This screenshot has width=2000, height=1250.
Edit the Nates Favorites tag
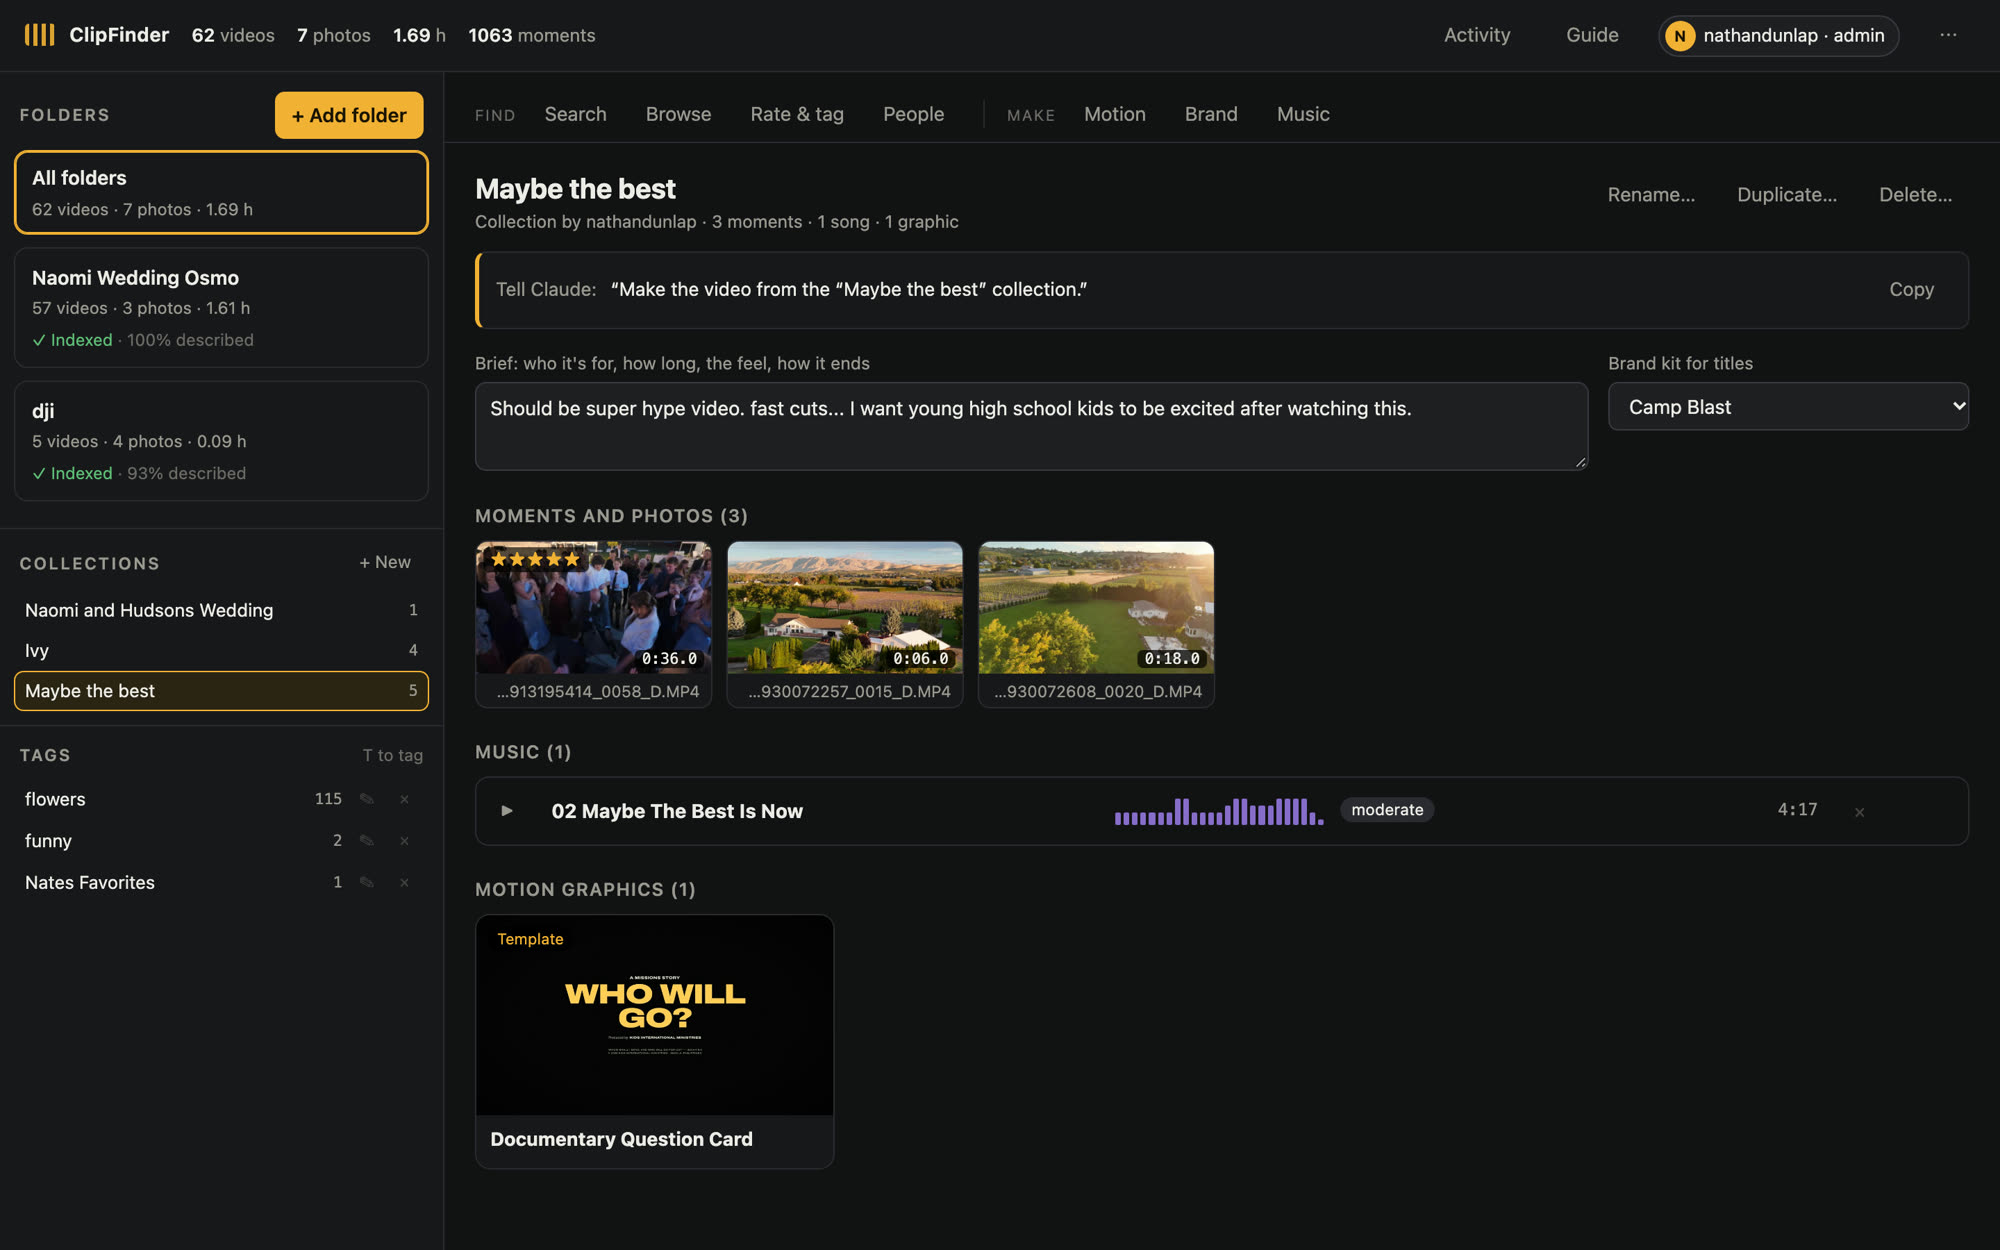(367, 883)
